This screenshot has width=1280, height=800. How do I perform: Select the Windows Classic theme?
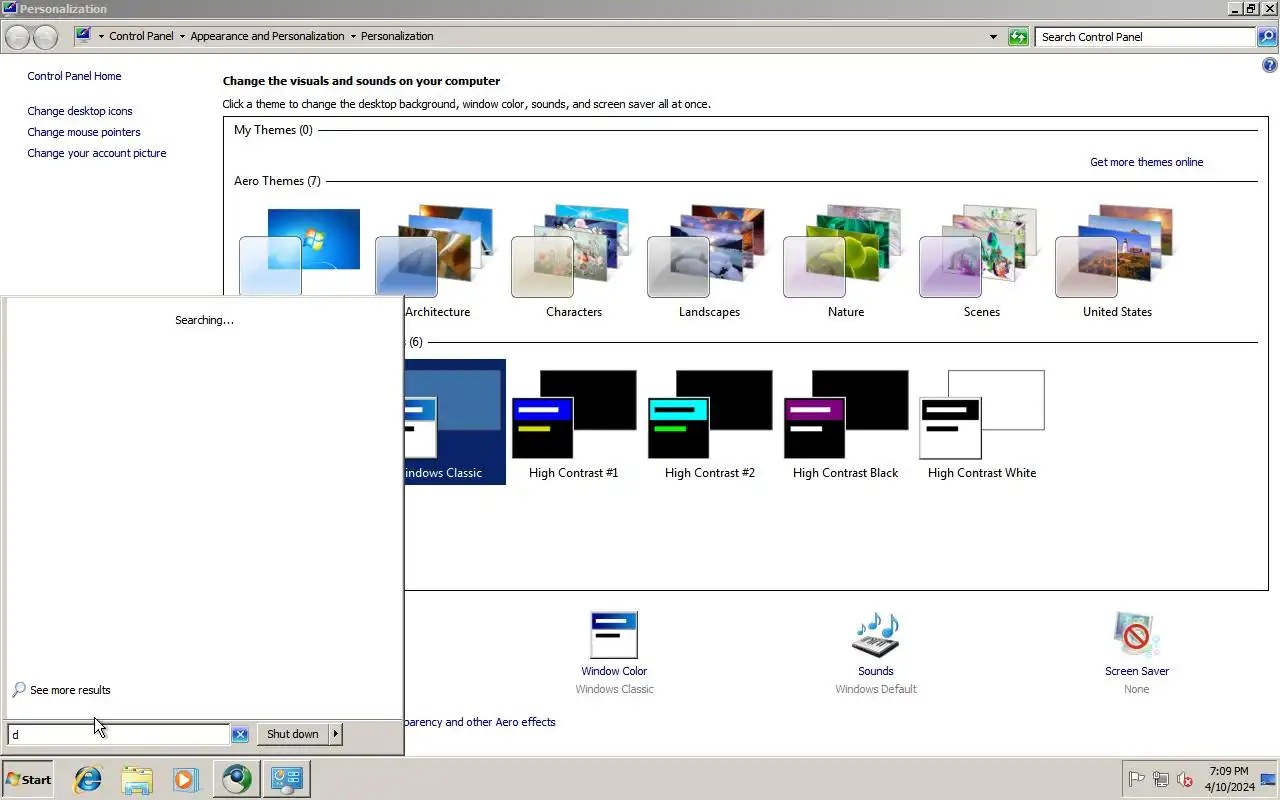tap(455, 422)
